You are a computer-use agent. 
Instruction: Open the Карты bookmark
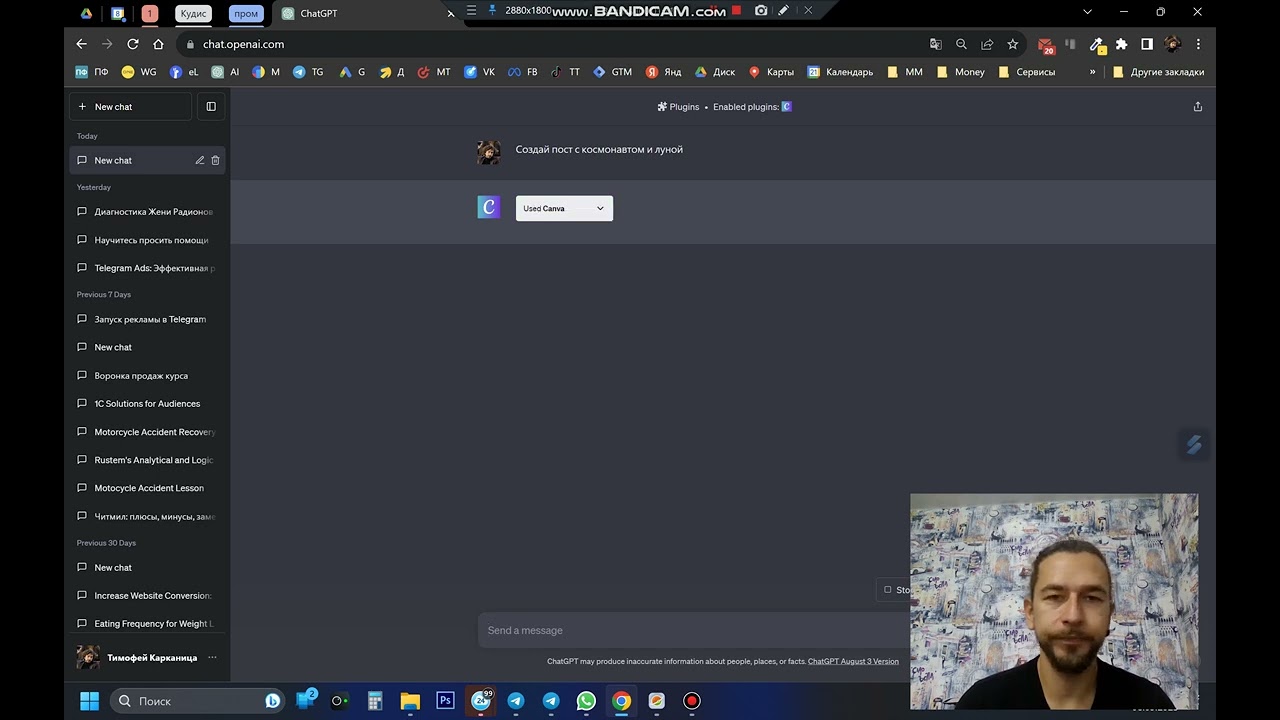click(x=771, y=72)
